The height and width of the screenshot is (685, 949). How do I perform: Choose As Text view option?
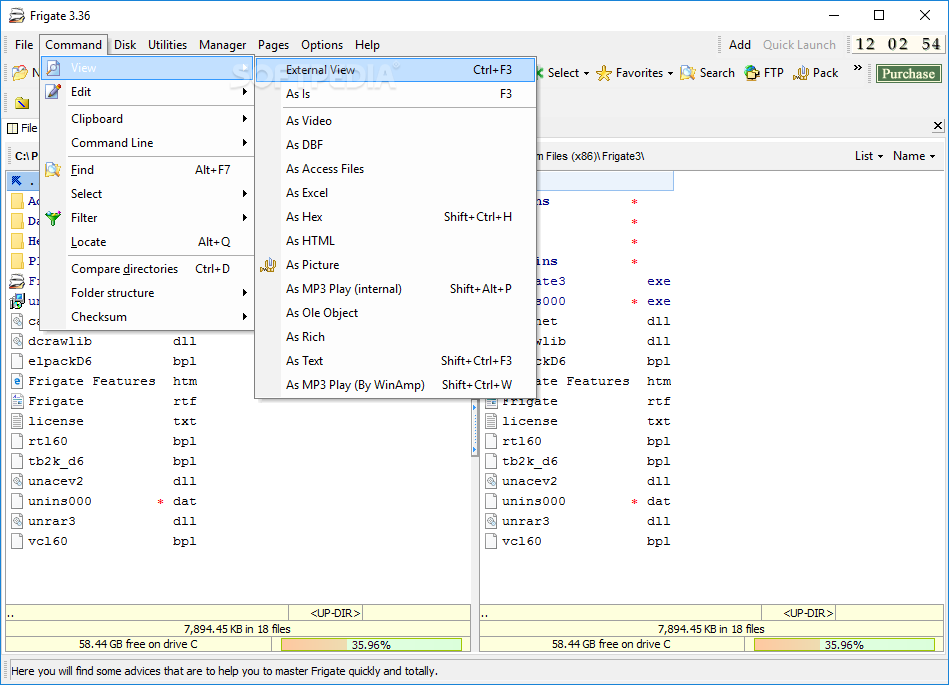pos(396,361)
